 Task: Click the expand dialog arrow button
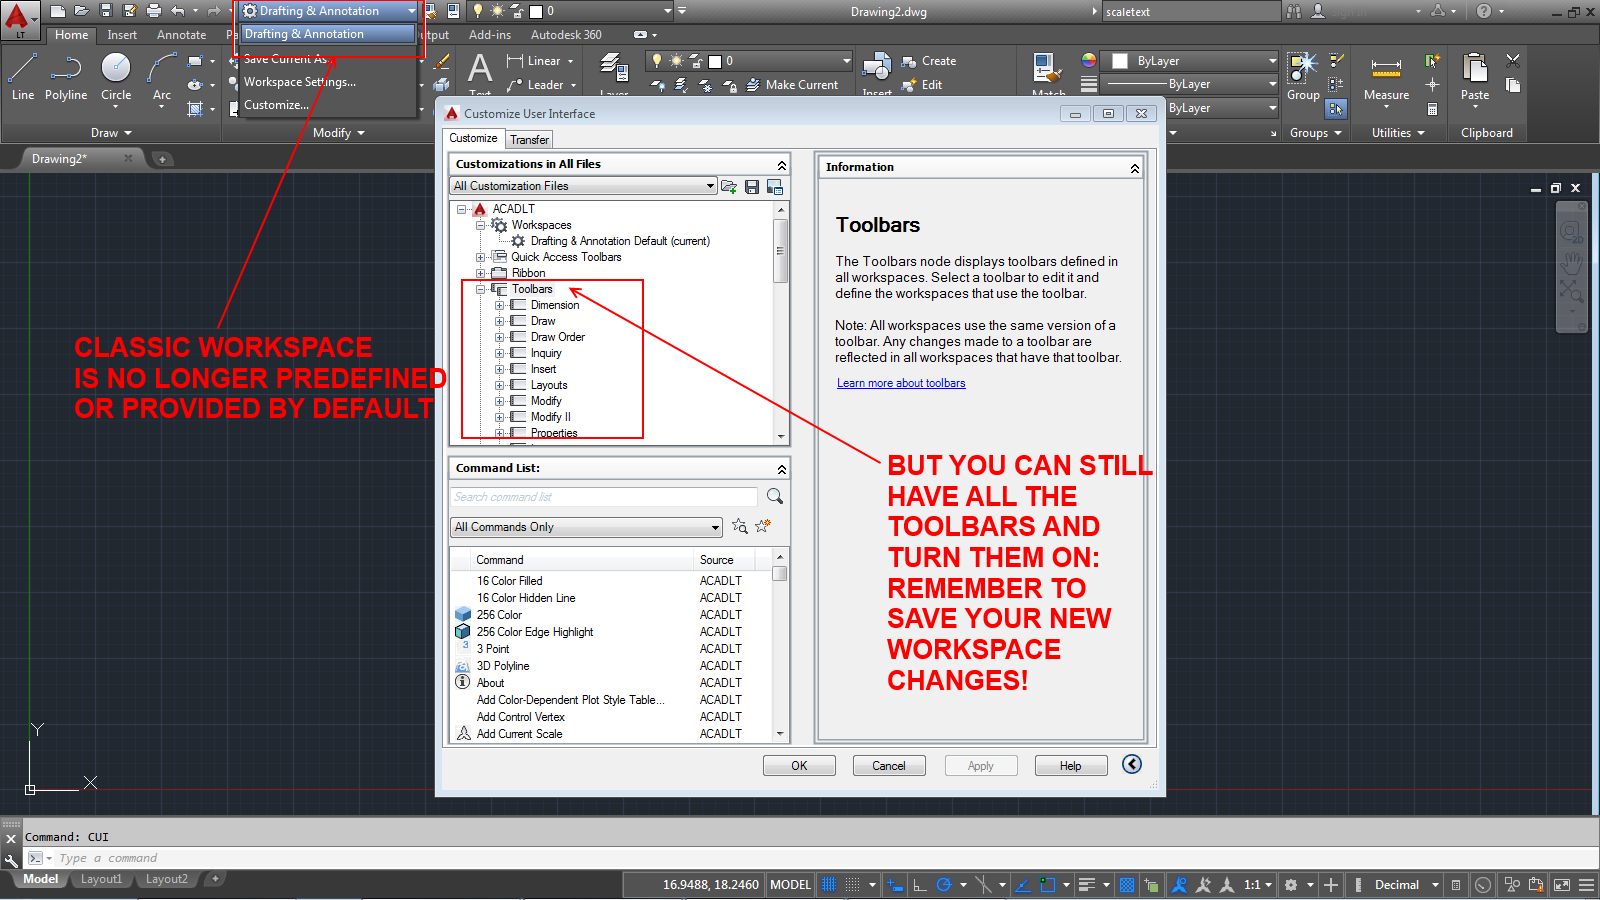[1132, 764]
